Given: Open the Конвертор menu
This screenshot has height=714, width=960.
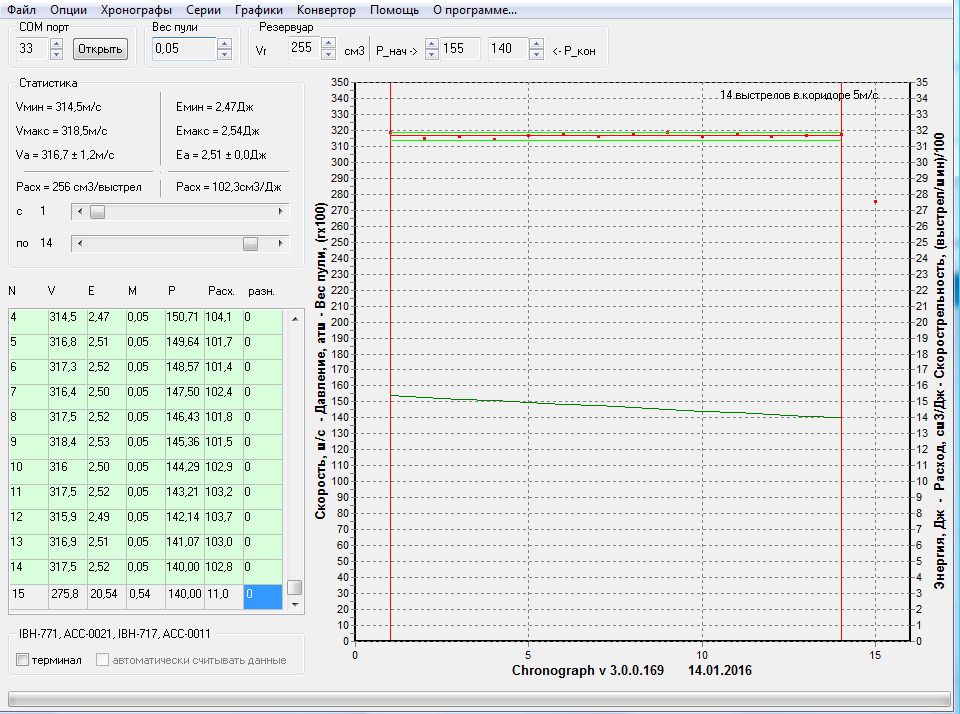Looking at the screenshot, I should pos(326,10).
